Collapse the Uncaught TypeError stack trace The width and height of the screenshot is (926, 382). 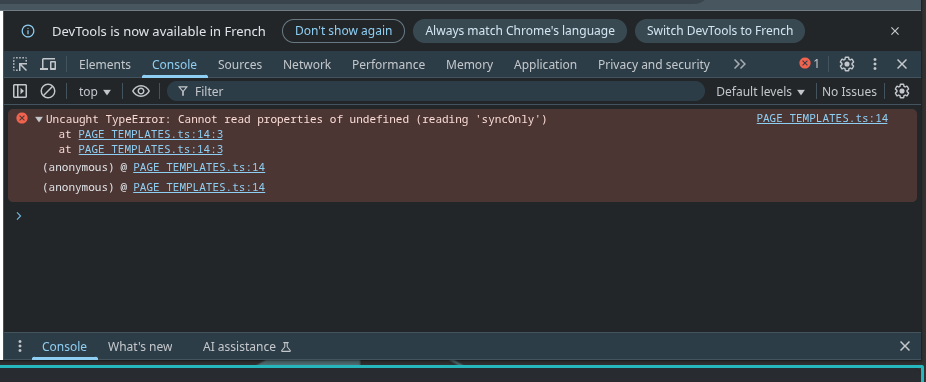point(39,119)
